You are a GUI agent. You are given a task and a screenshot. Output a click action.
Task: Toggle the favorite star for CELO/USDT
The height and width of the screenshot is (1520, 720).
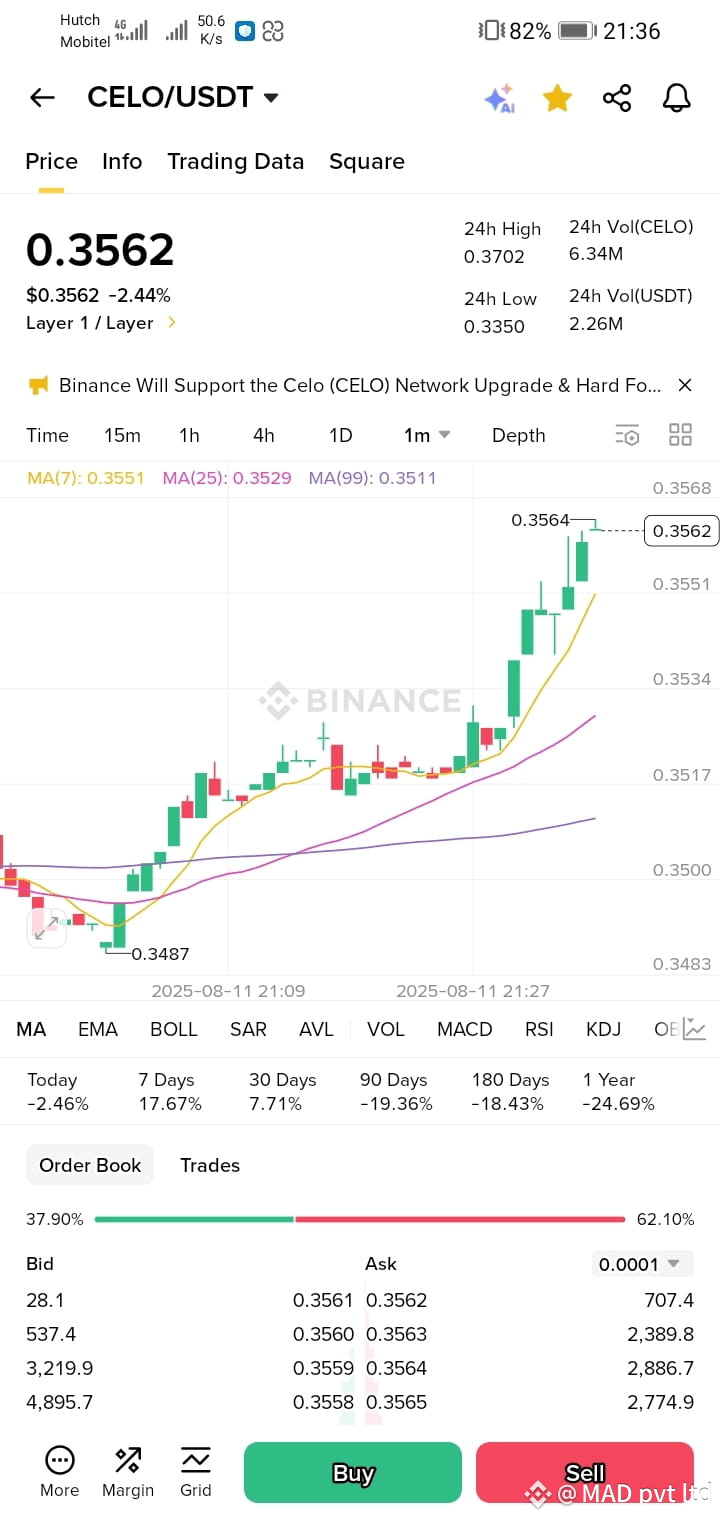click(557, 97)
